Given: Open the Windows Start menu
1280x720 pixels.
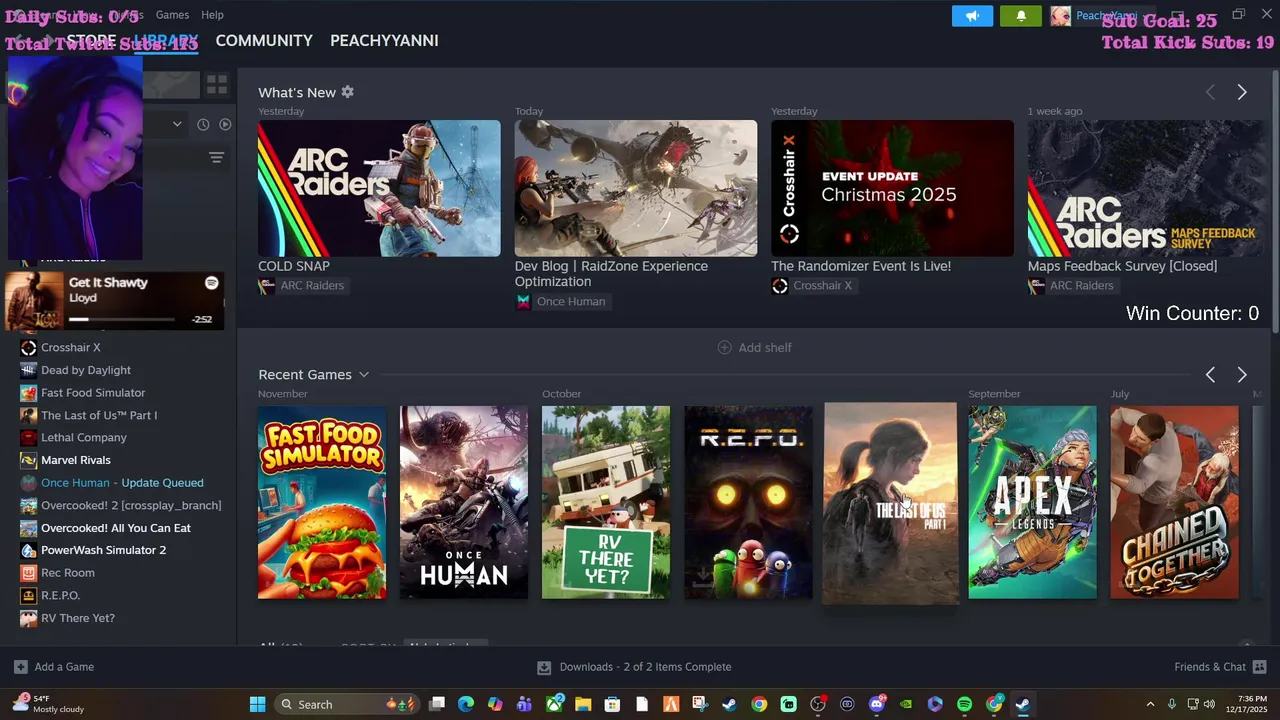Looking at the screenshot, I should click(257, 705).
